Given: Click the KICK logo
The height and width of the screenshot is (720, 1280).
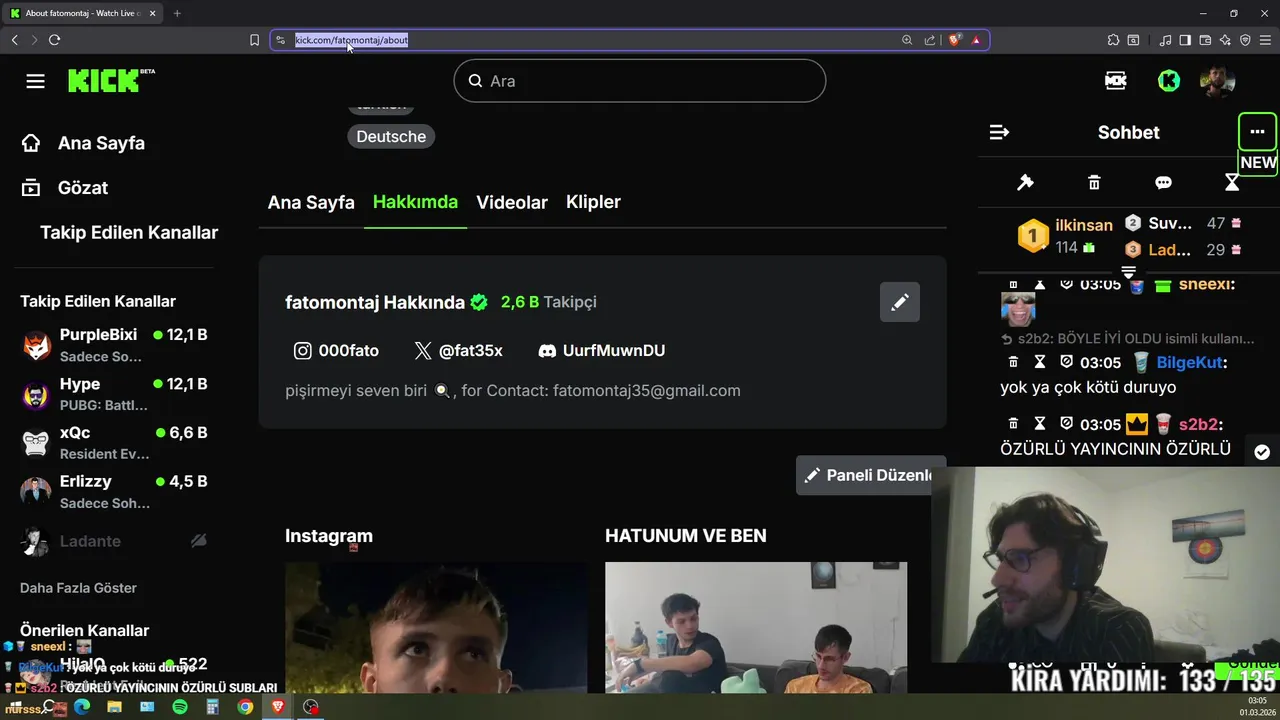Looking at the screenshot, I should coord(111,80).
